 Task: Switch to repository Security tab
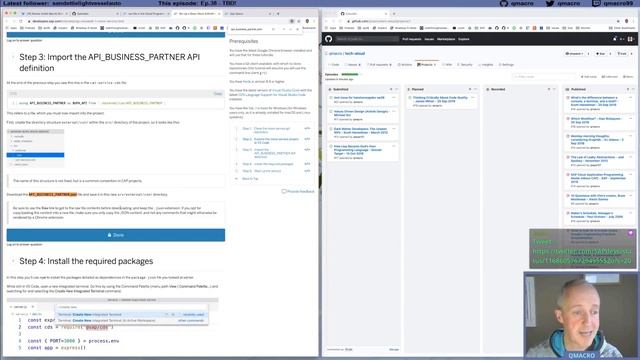click(x=465, y=64)
